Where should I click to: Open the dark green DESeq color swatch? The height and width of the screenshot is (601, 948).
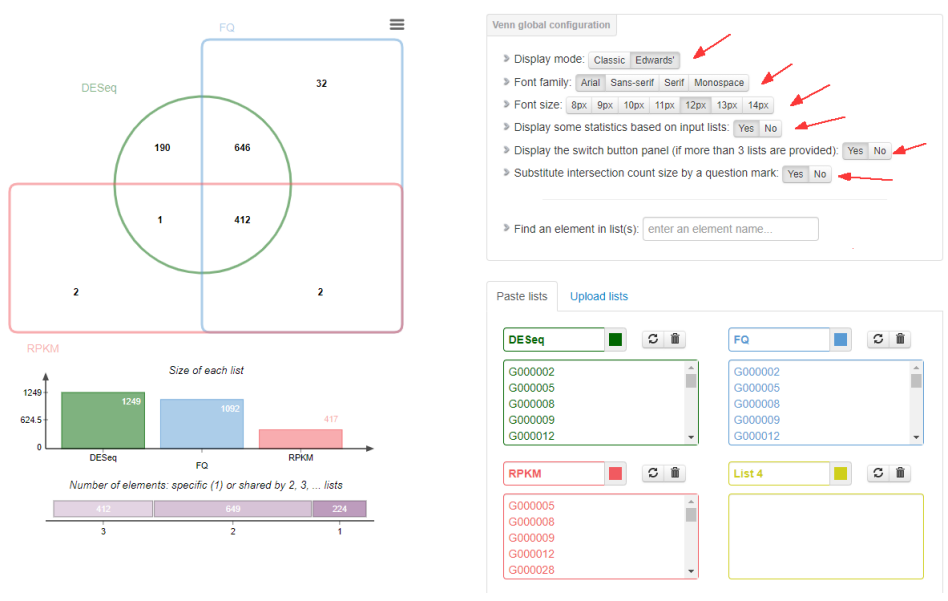point(616,340)
